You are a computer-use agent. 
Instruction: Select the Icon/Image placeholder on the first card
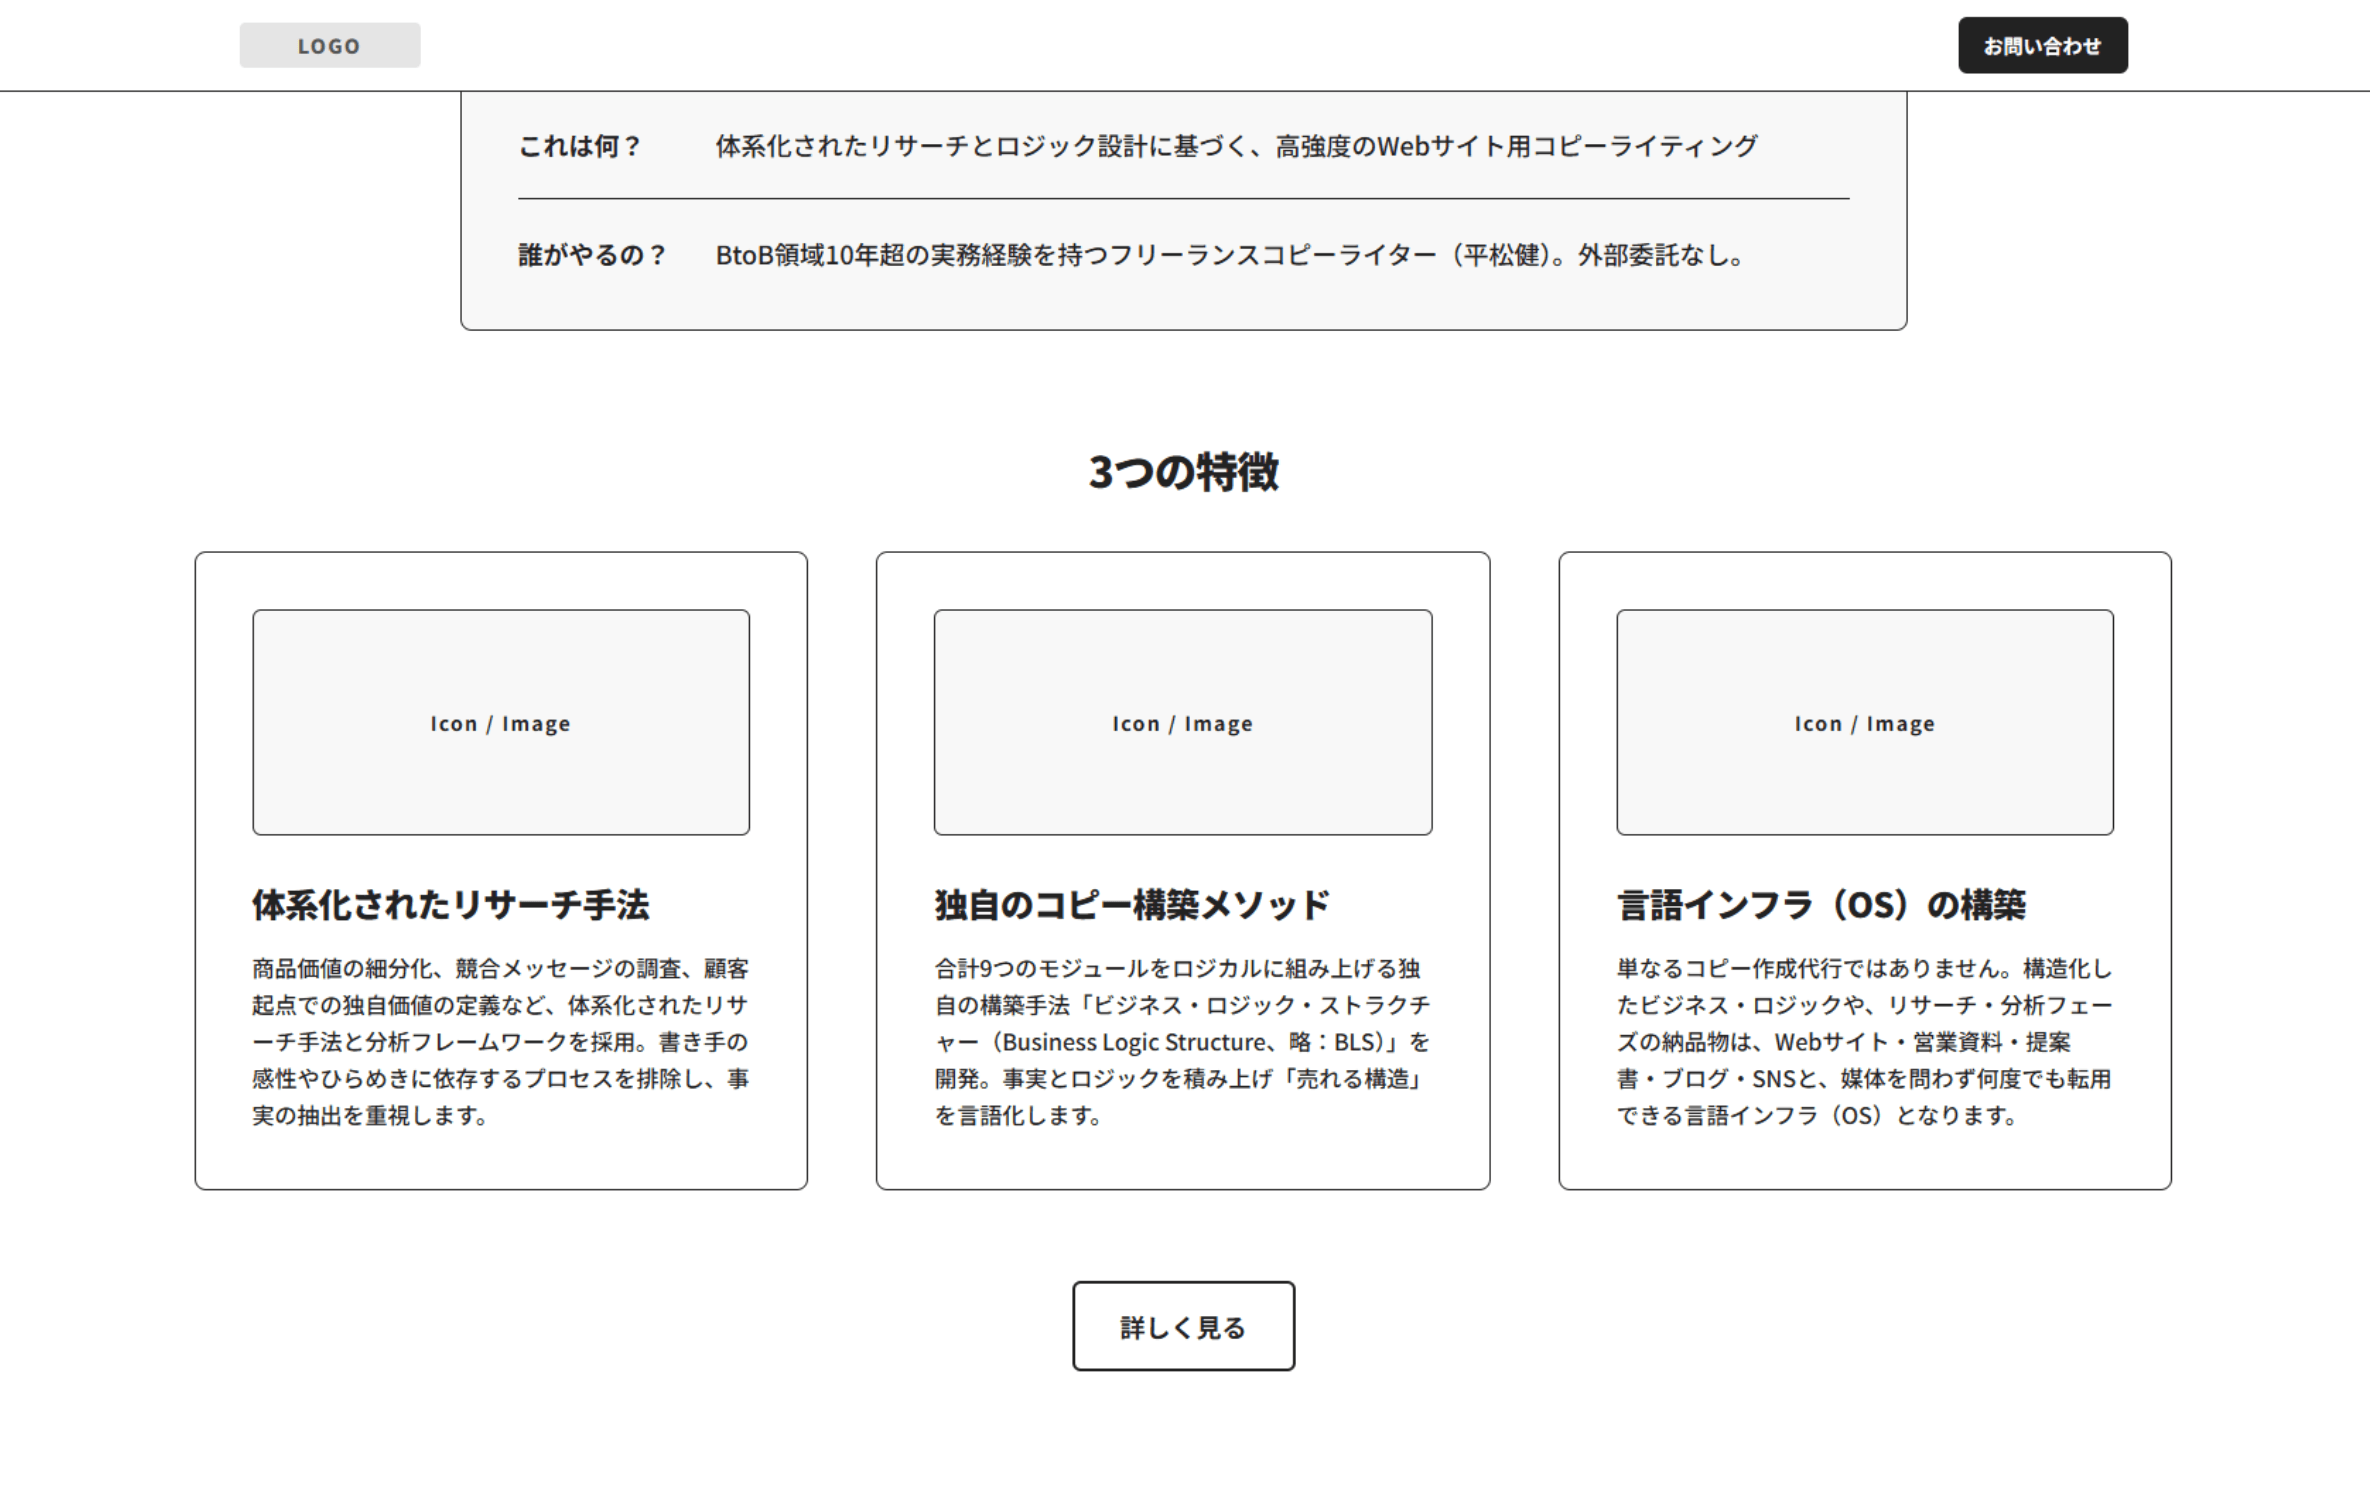click(x=501, y=722)
